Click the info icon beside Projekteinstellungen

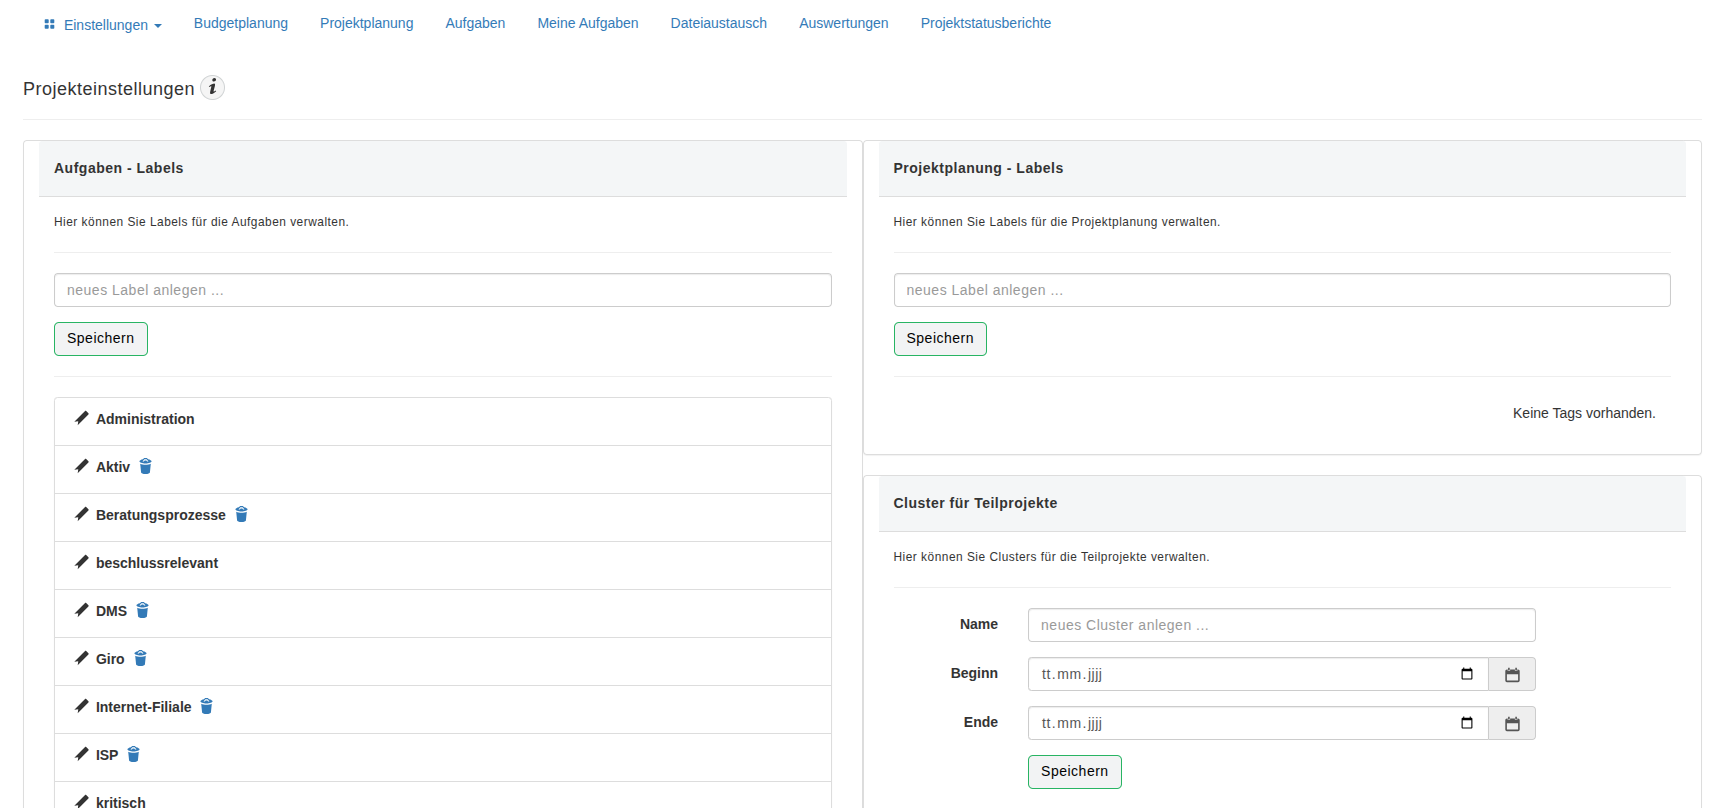click(212, 88)
